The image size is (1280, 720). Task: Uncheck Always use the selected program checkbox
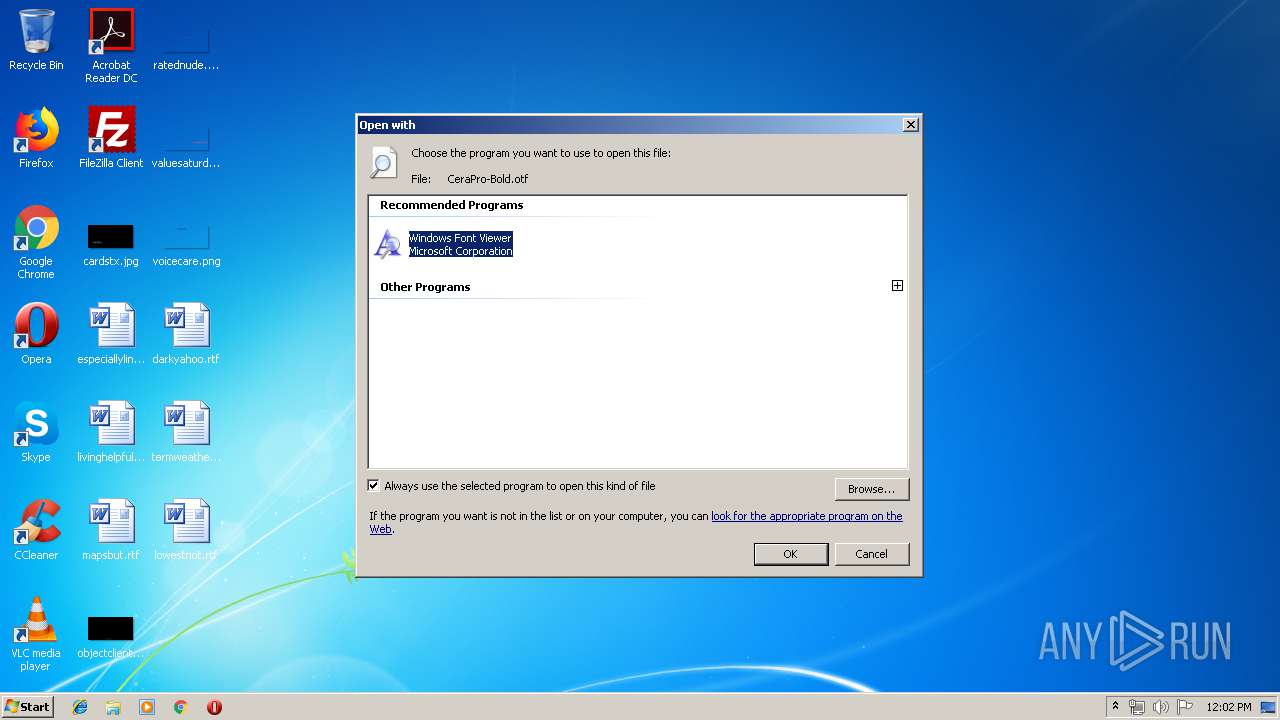point(374,486)
